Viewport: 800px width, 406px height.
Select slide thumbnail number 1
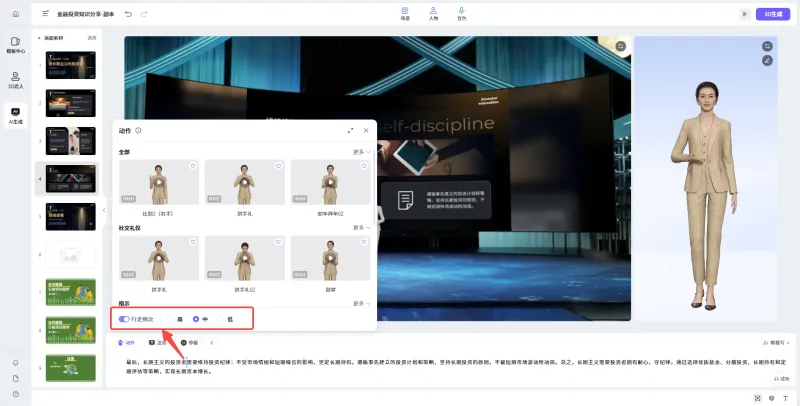tap(70, 65)
